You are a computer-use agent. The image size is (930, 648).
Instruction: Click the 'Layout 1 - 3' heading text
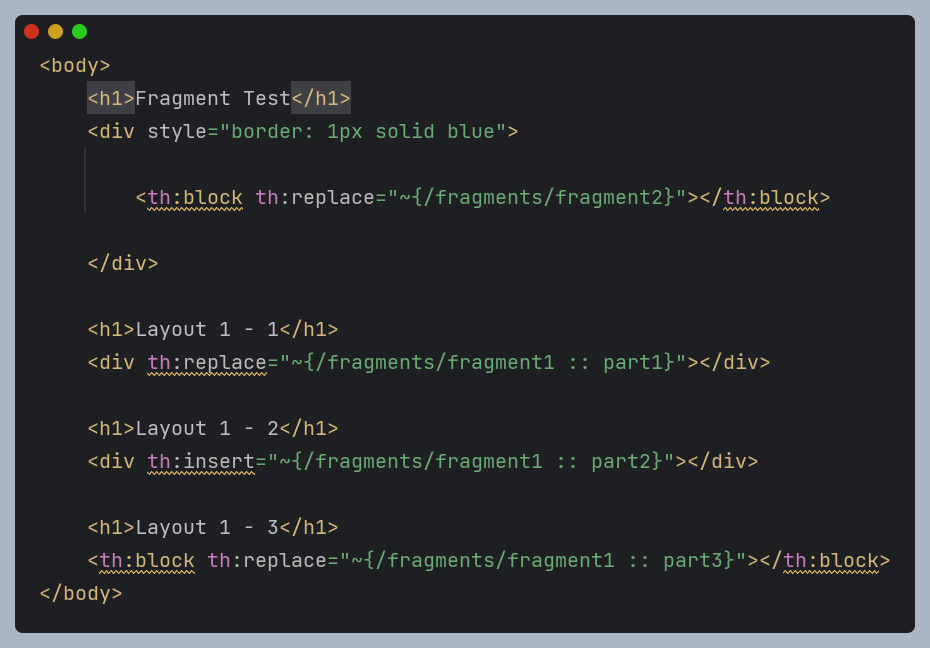point(207,527)
